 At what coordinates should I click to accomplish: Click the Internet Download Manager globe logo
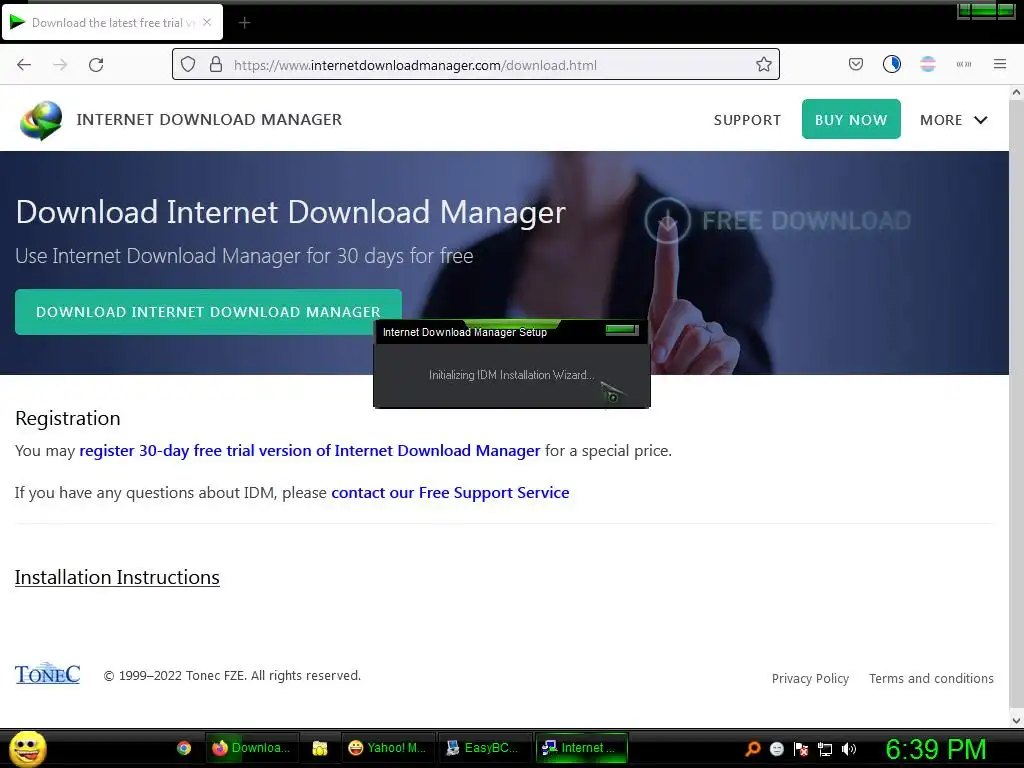(x=40, y=120)
